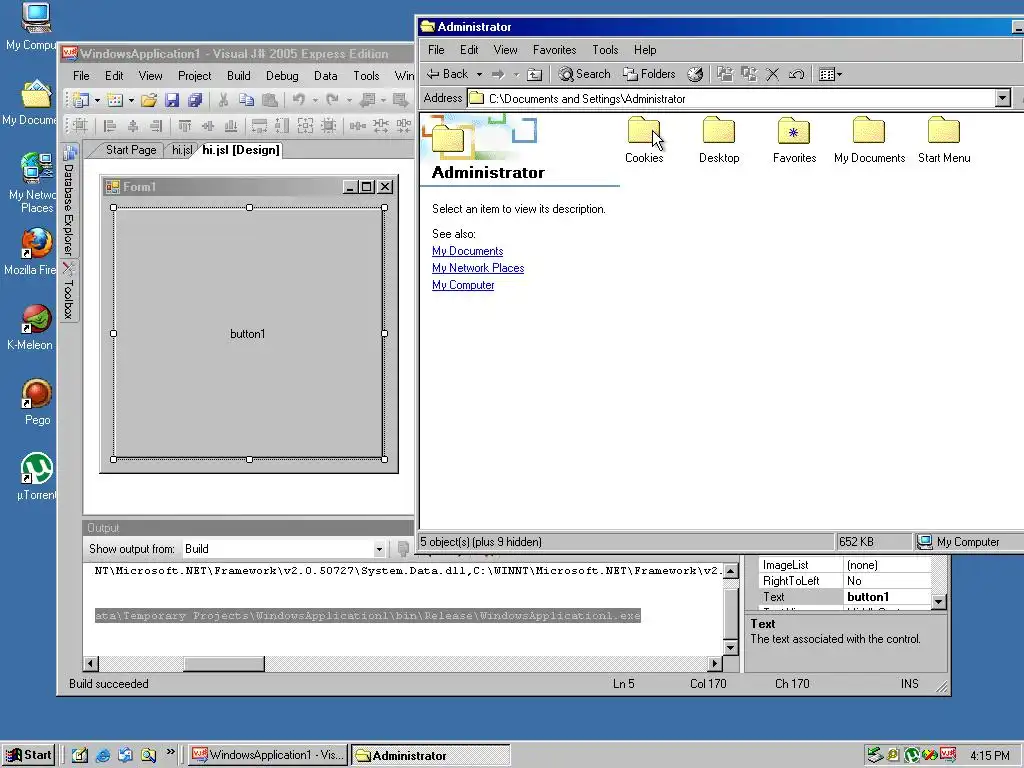
Task: Click the Undo arrow icon in Visual J# toolbar
Action: [298, 100]
